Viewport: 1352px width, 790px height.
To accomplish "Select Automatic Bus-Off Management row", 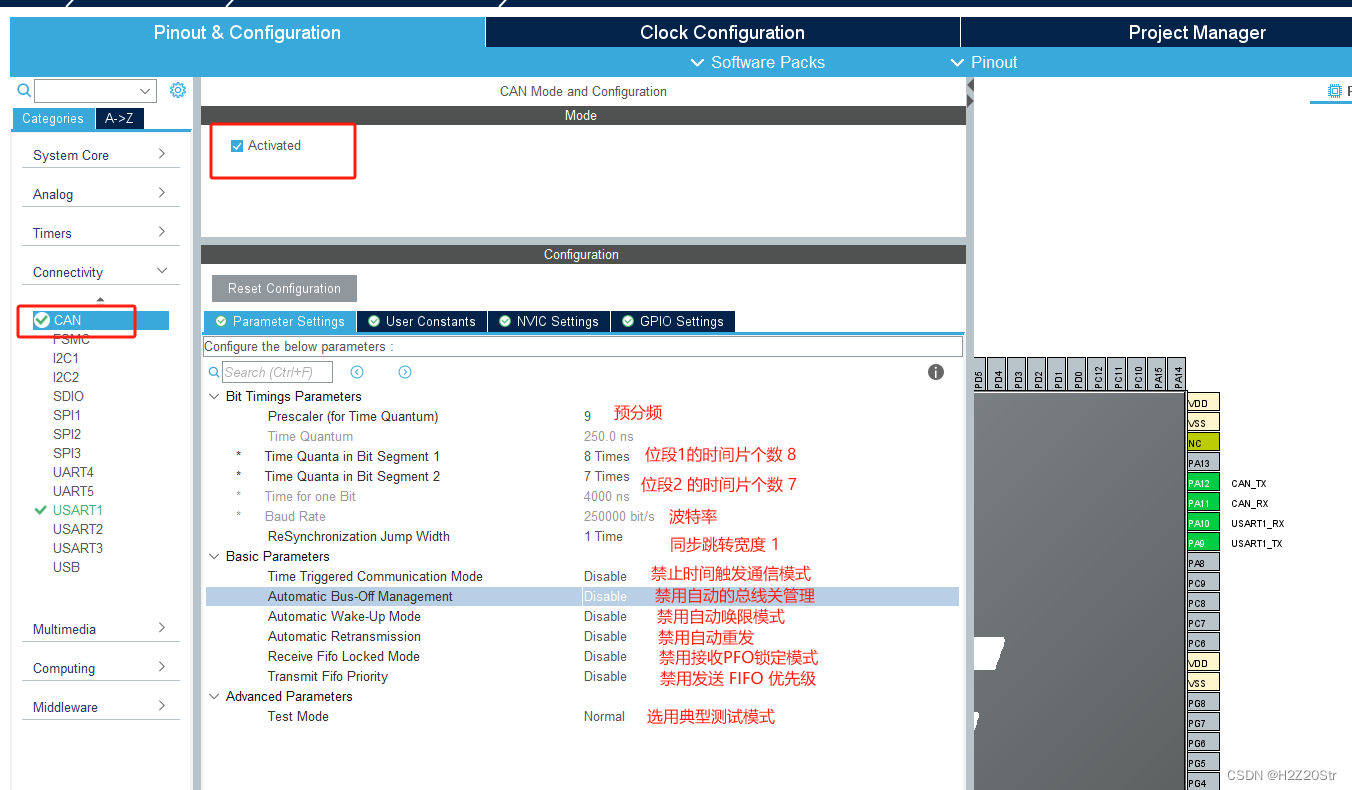I will coord(582,596).
